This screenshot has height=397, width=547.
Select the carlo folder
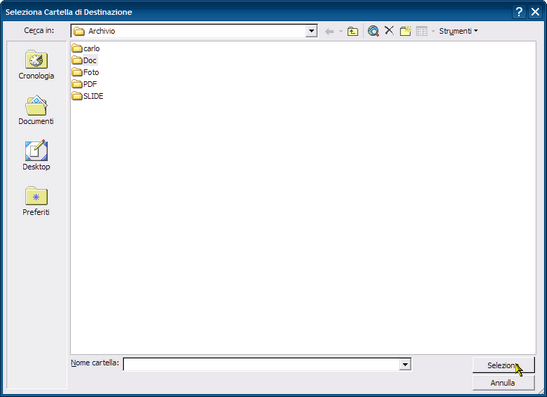[x=86, y=48]
